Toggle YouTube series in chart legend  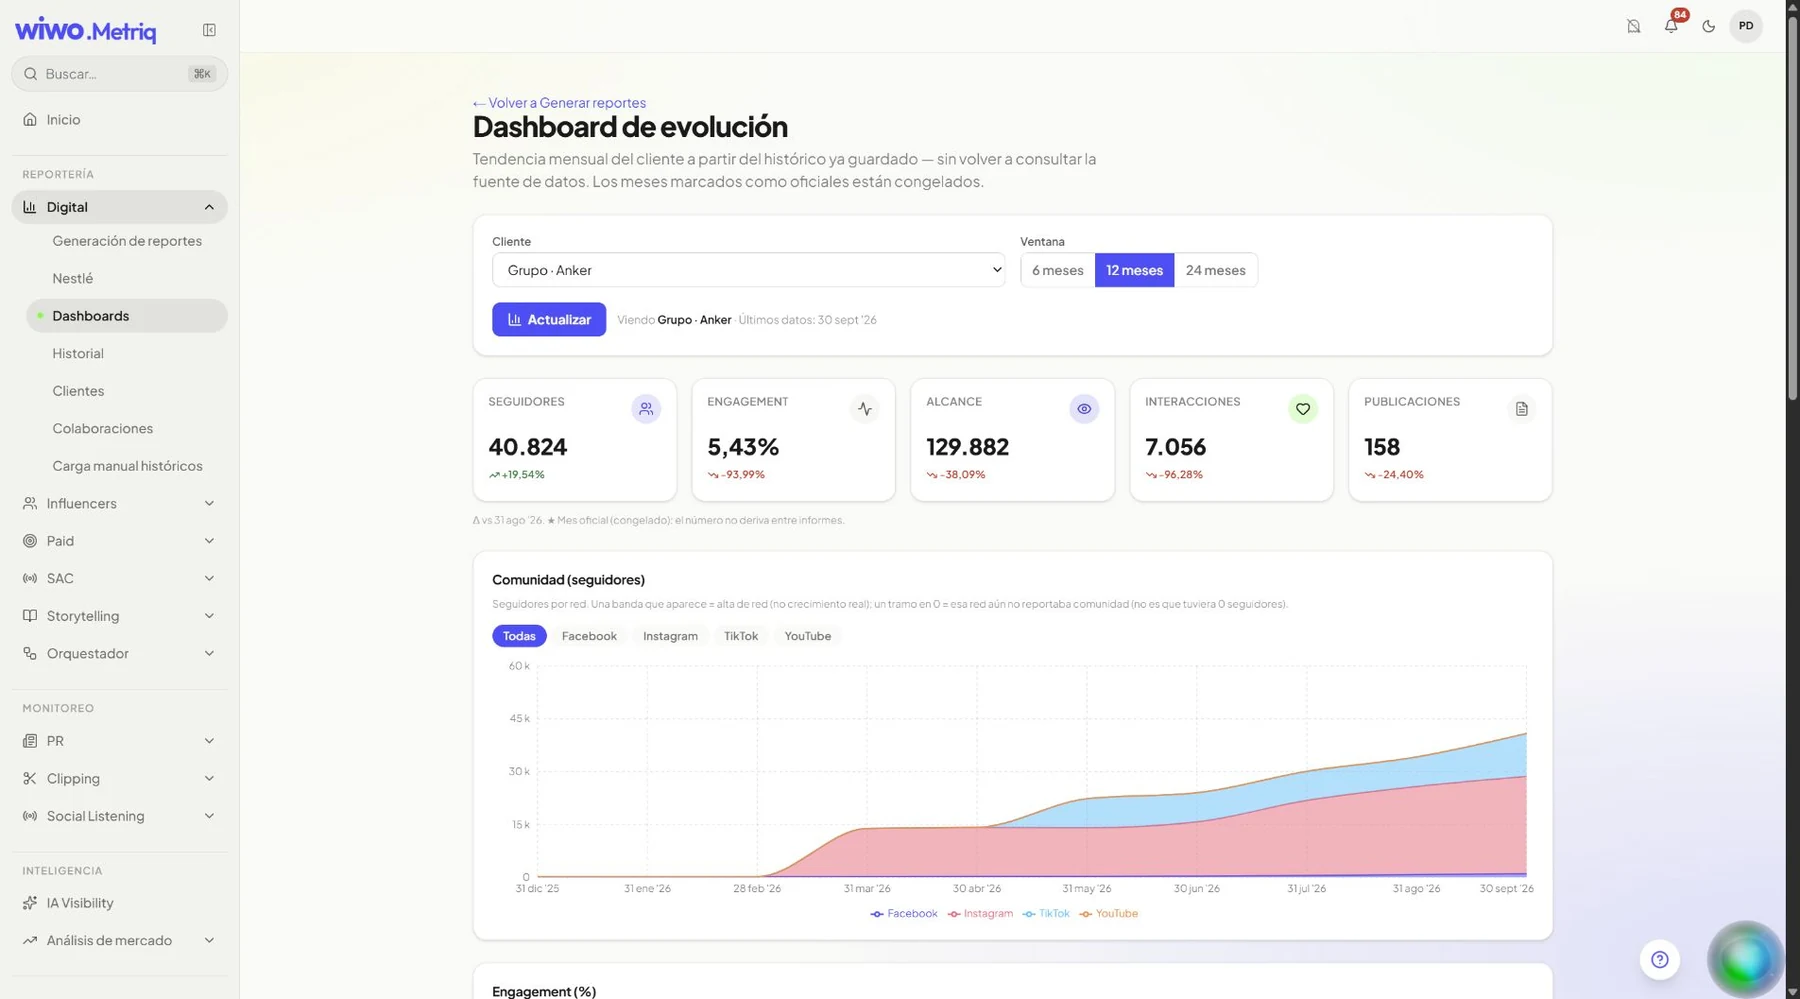coord(1108,914)
